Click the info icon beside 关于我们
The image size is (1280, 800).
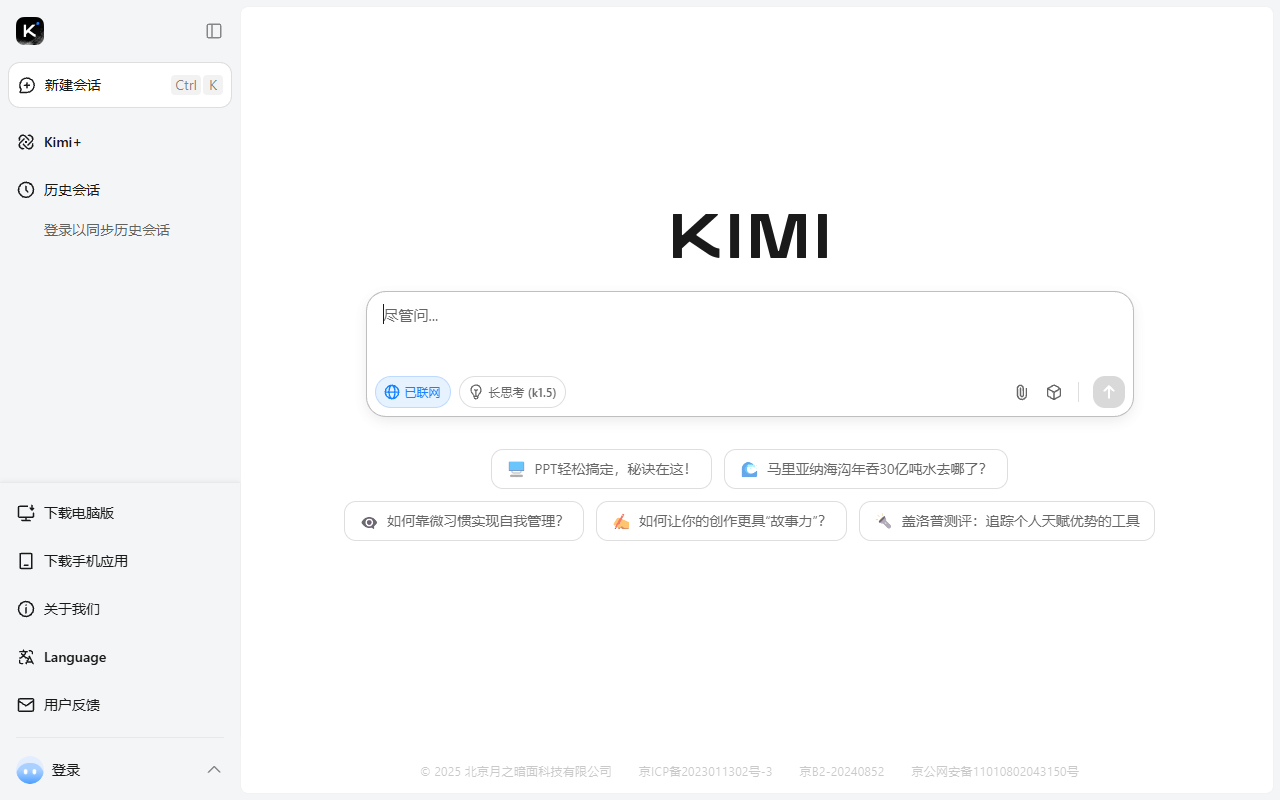tap(26, 609)
